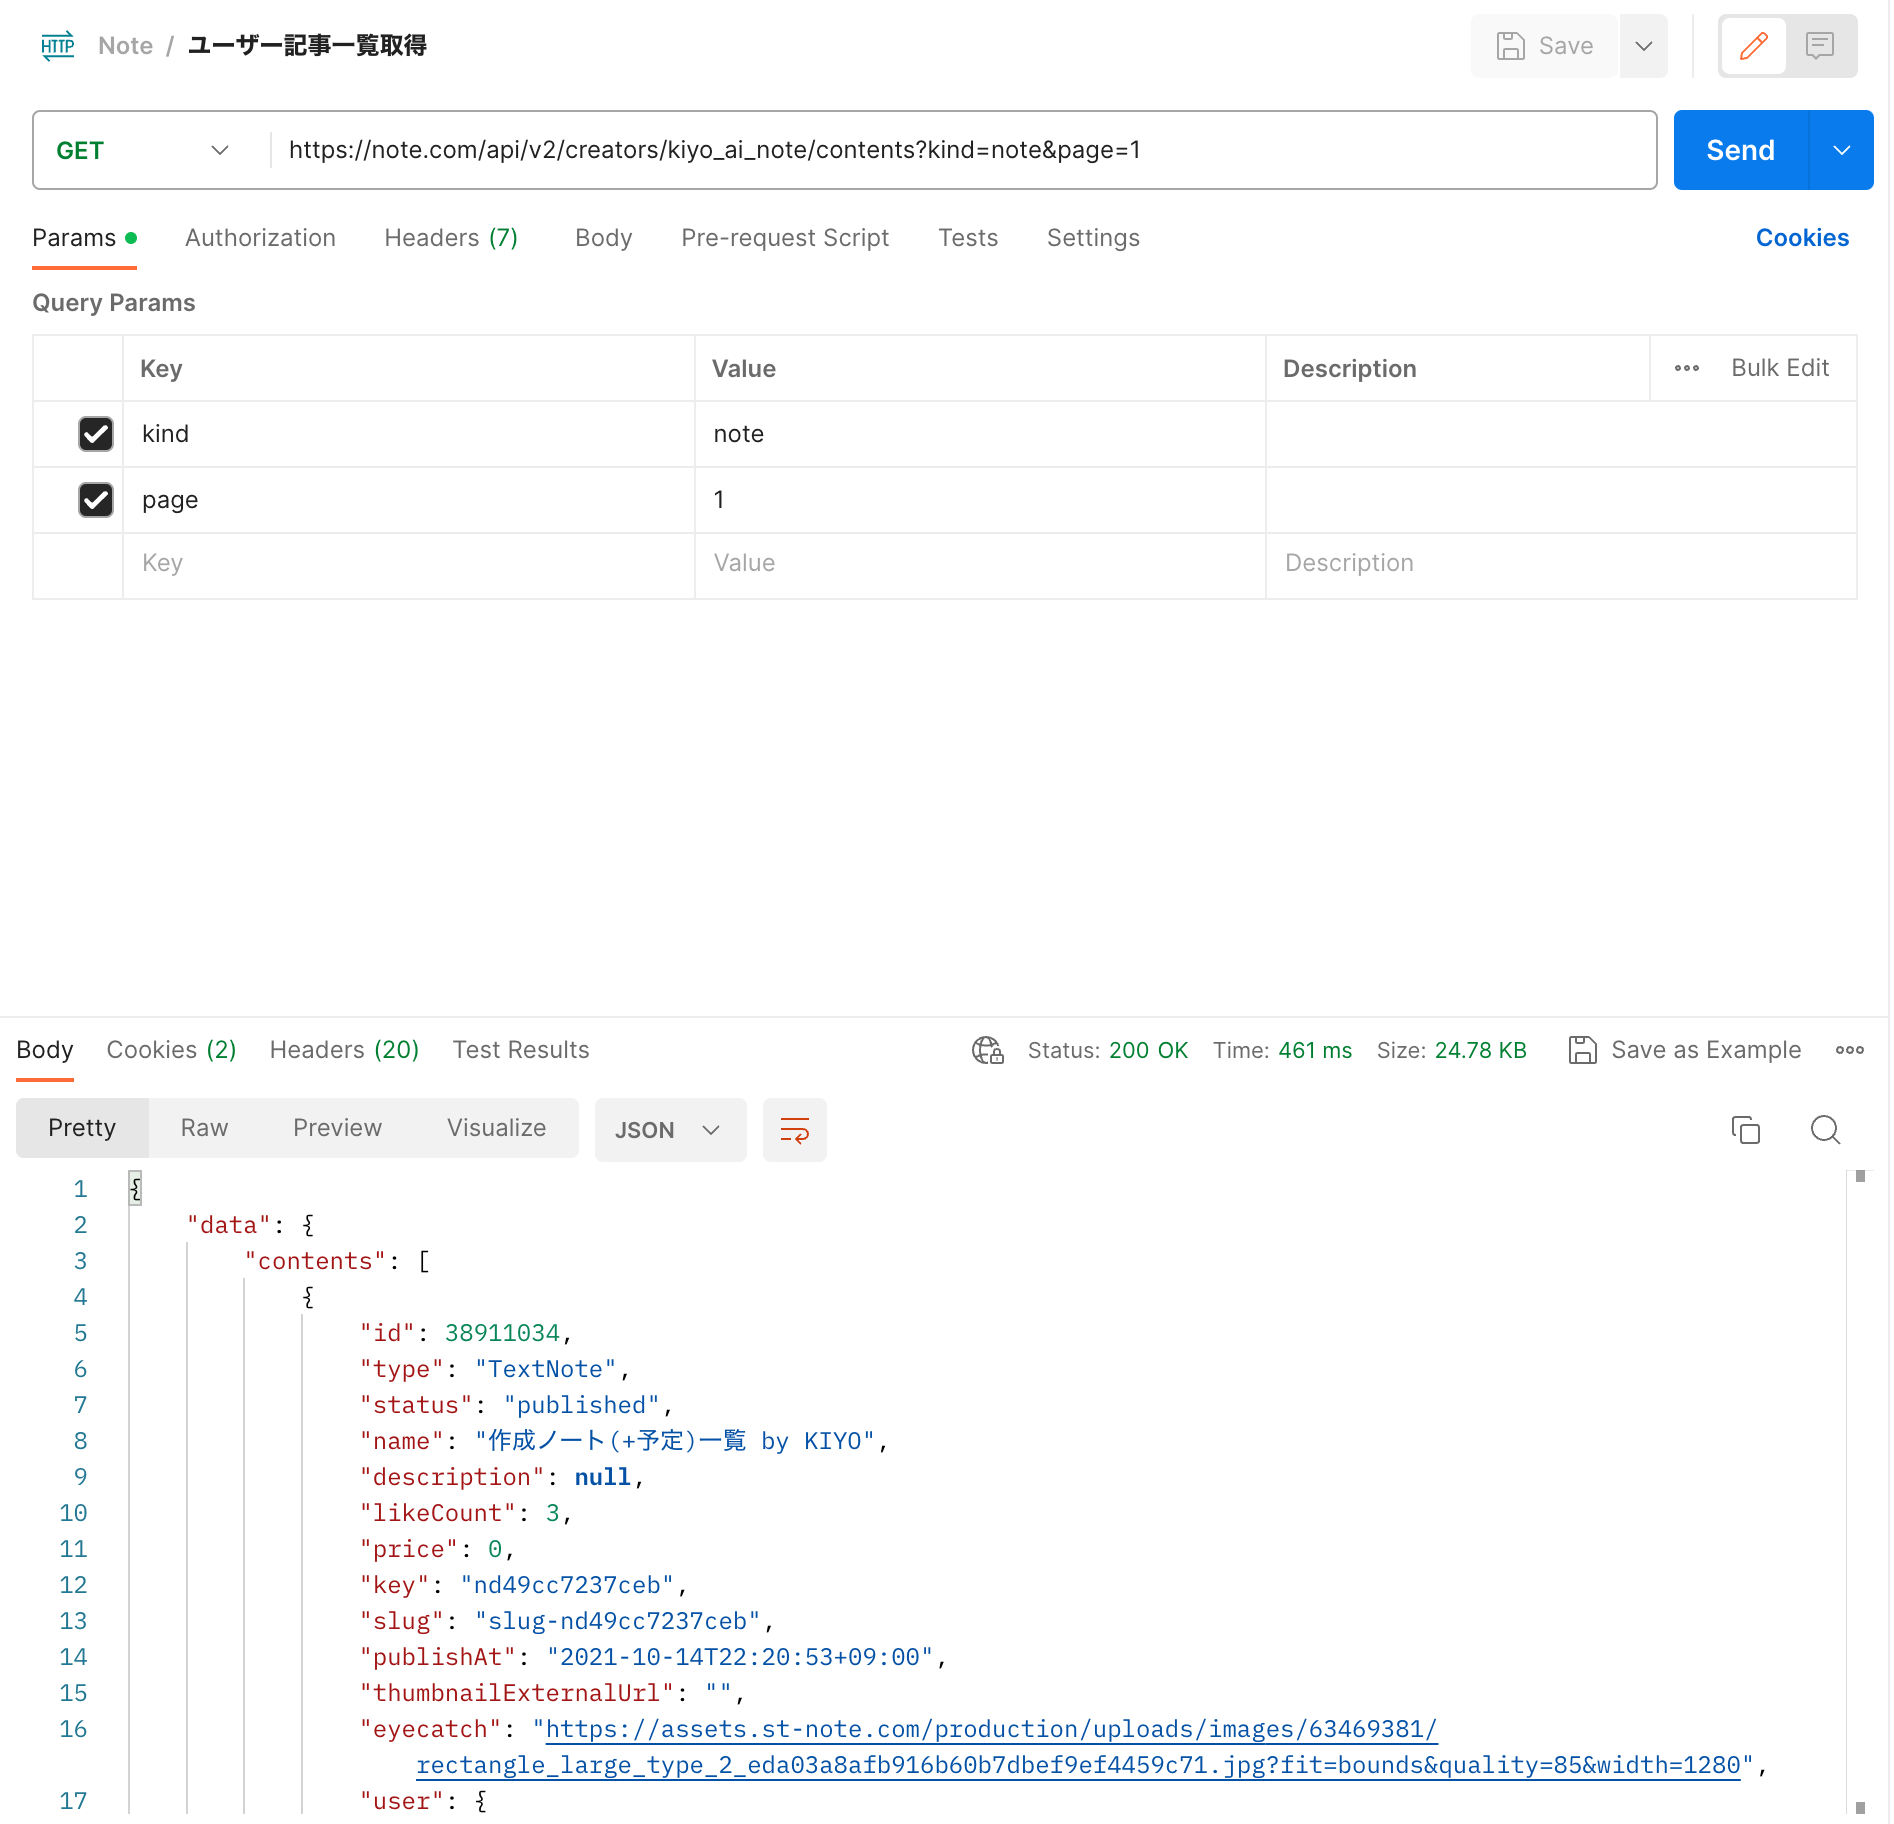Copy the response with the copy icon

(1746, 1130)
